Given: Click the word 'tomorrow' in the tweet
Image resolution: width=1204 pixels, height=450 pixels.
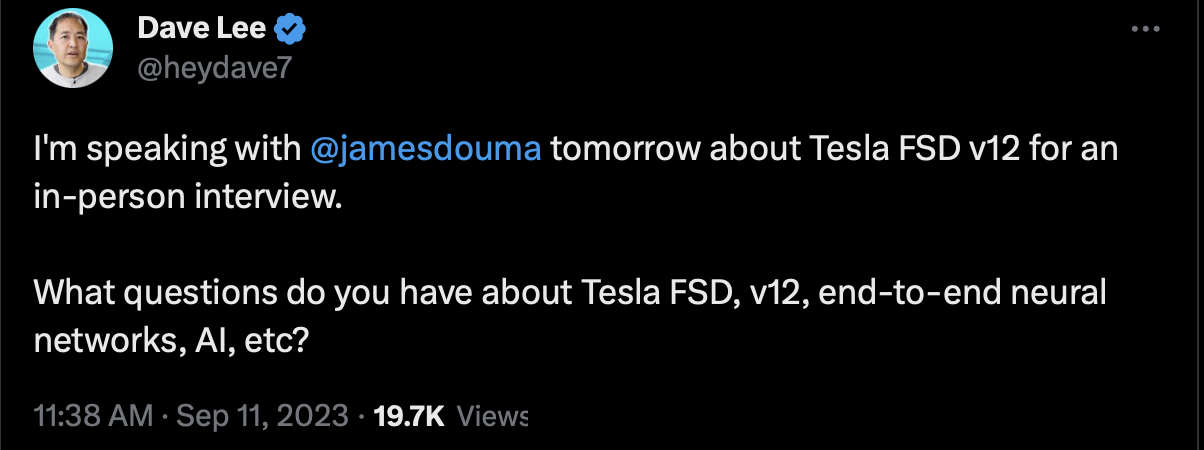Looking at the screenshot, I should point(615,152).
